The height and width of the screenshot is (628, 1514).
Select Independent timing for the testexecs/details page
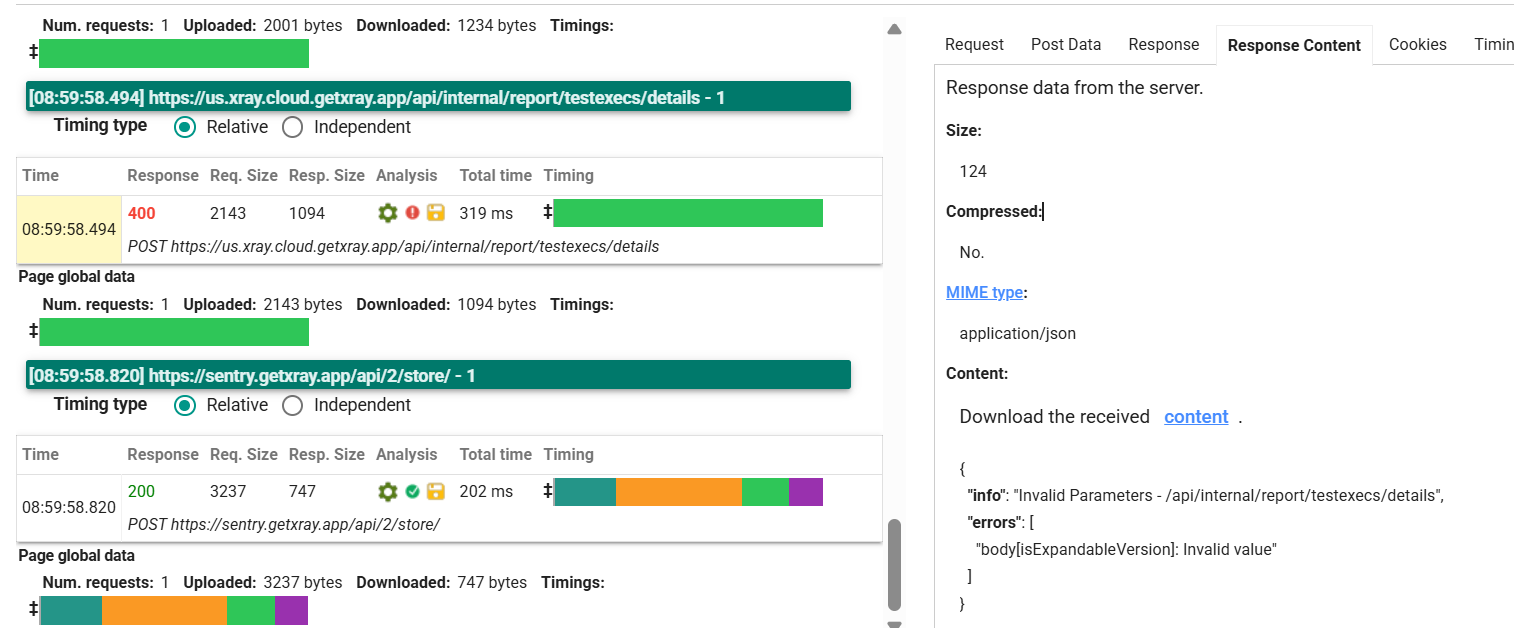pos(292,127)
